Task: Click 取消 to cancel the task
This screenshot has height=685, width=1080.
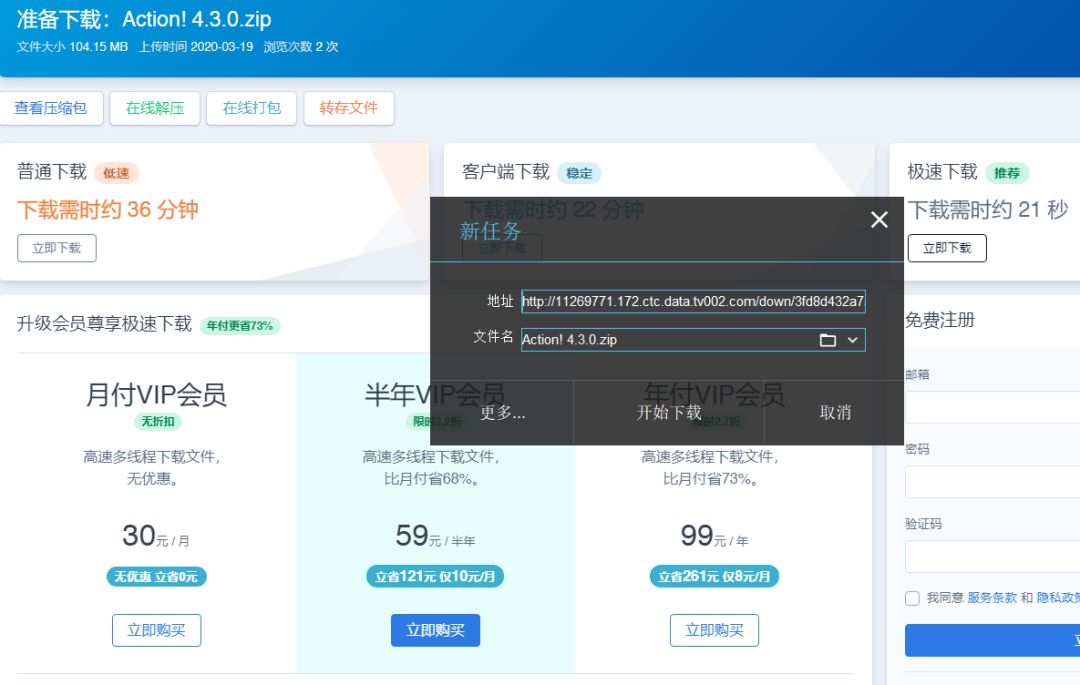Action: pos(835,412)
